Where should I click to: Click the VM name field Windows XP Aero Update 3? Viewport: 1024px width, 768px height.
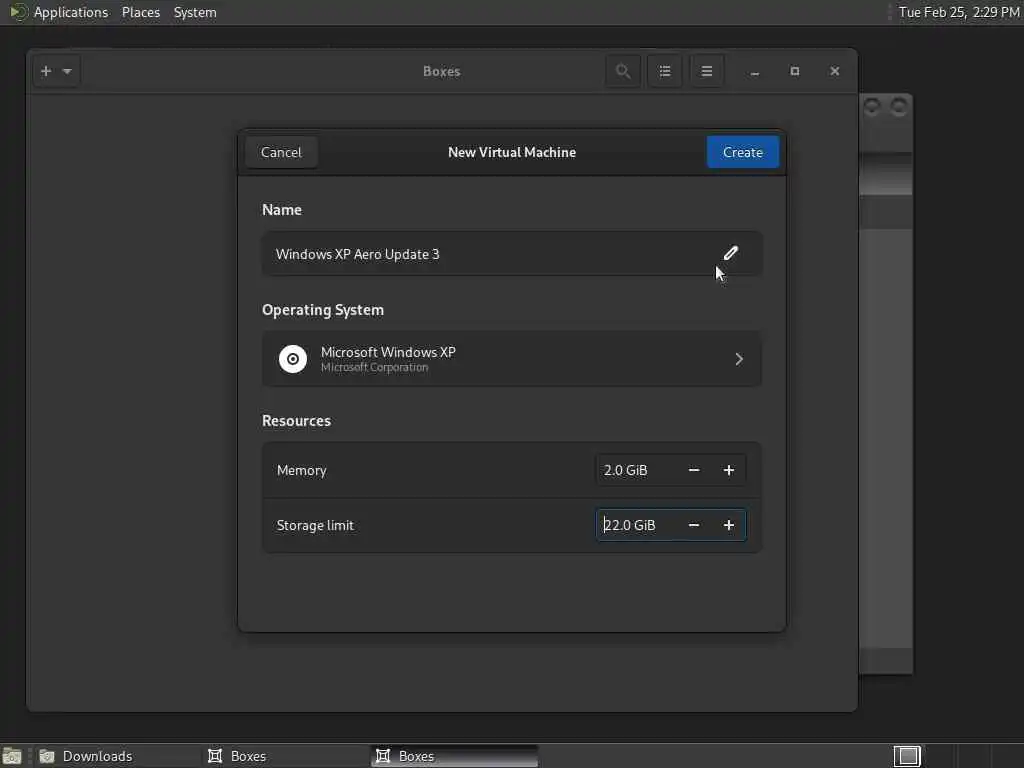click(511, 254)
